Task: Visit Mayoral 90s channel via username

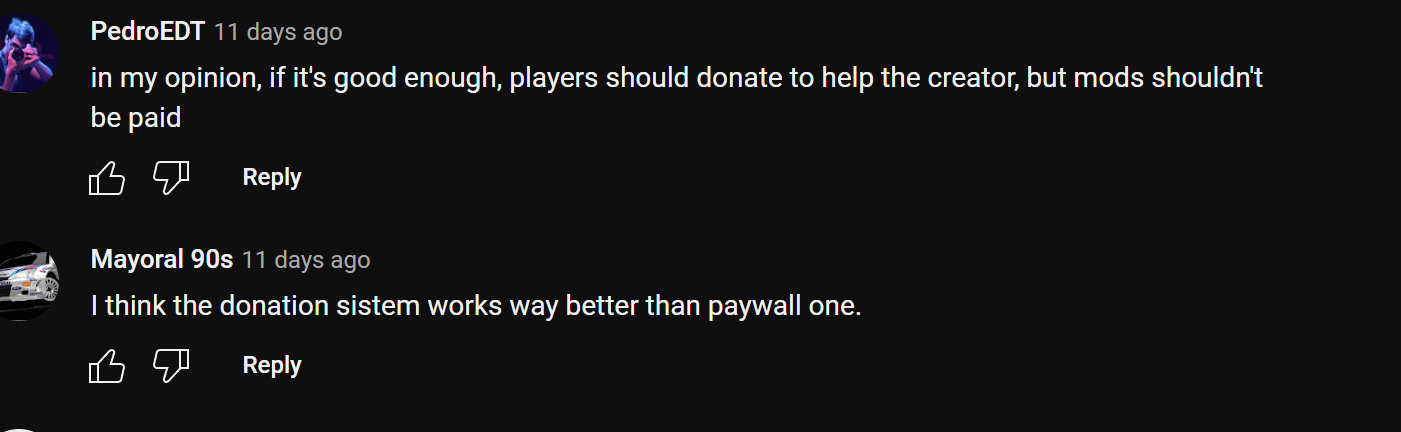Action: pos(162,260)
